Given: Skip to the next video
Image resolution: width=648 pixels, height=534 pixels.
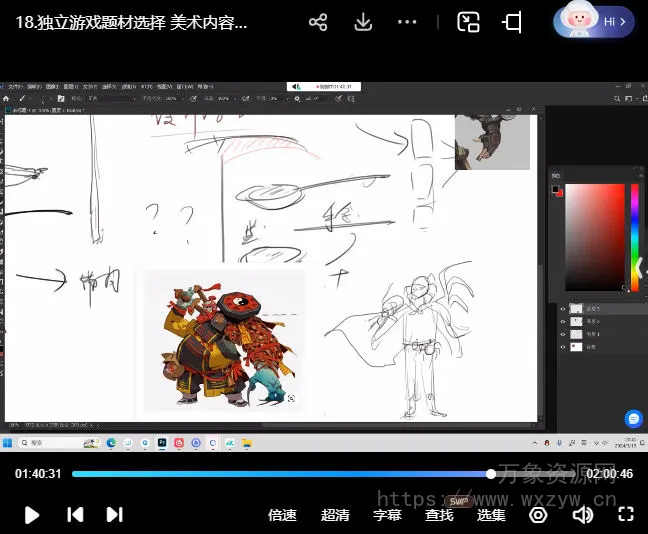Looking at the screenshot, I should coord(115,515).
